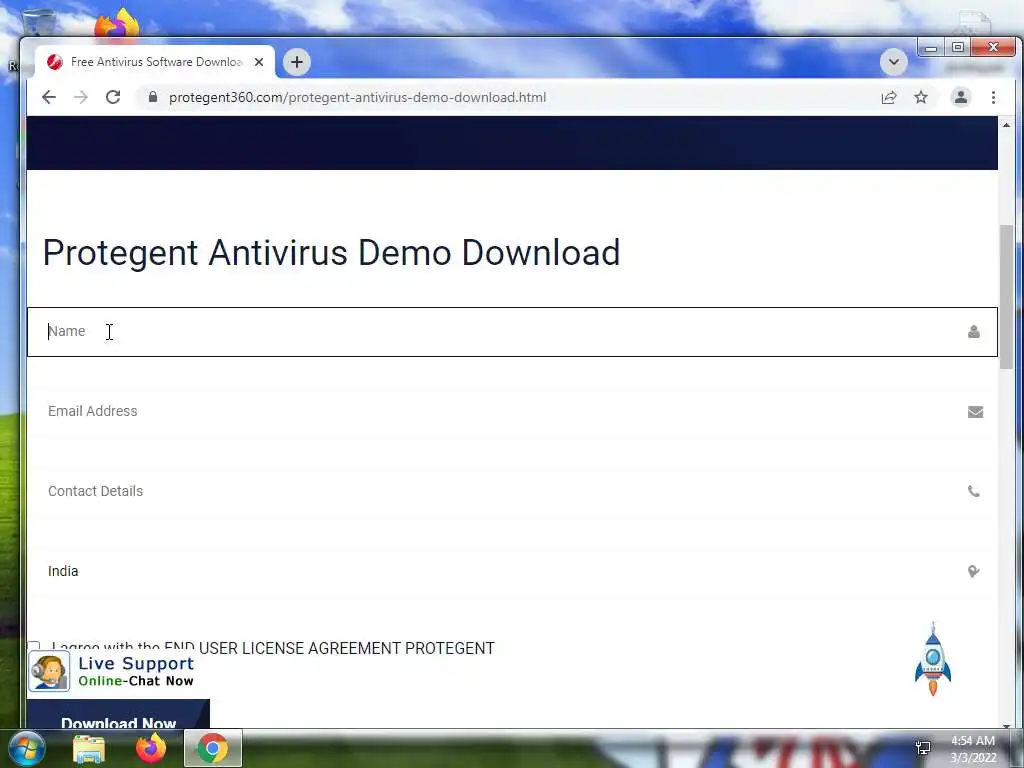The height and width of the screenshot is (768, 1024).
Task: Focus the Name input field
Action: point(512,332)
